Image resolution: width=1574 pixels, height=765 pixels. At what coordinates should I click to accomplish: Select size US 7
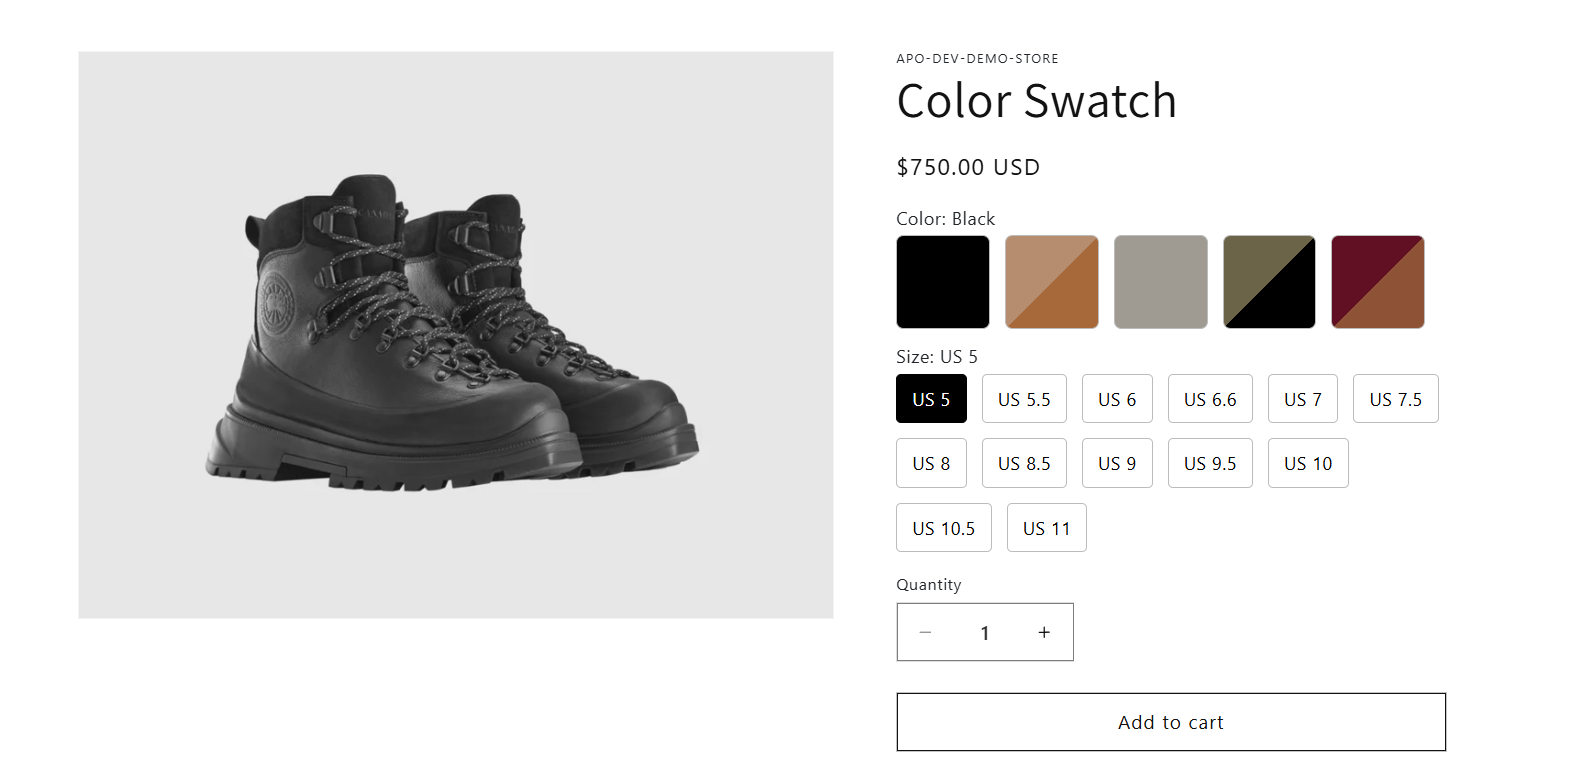tap(1302, 399)
